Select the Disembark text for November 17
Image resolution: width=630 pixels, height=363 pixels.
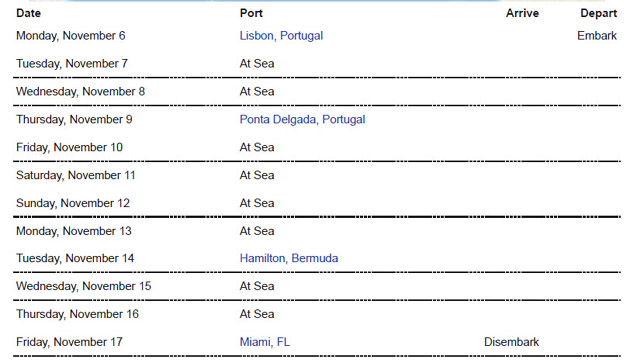(511, 342)
